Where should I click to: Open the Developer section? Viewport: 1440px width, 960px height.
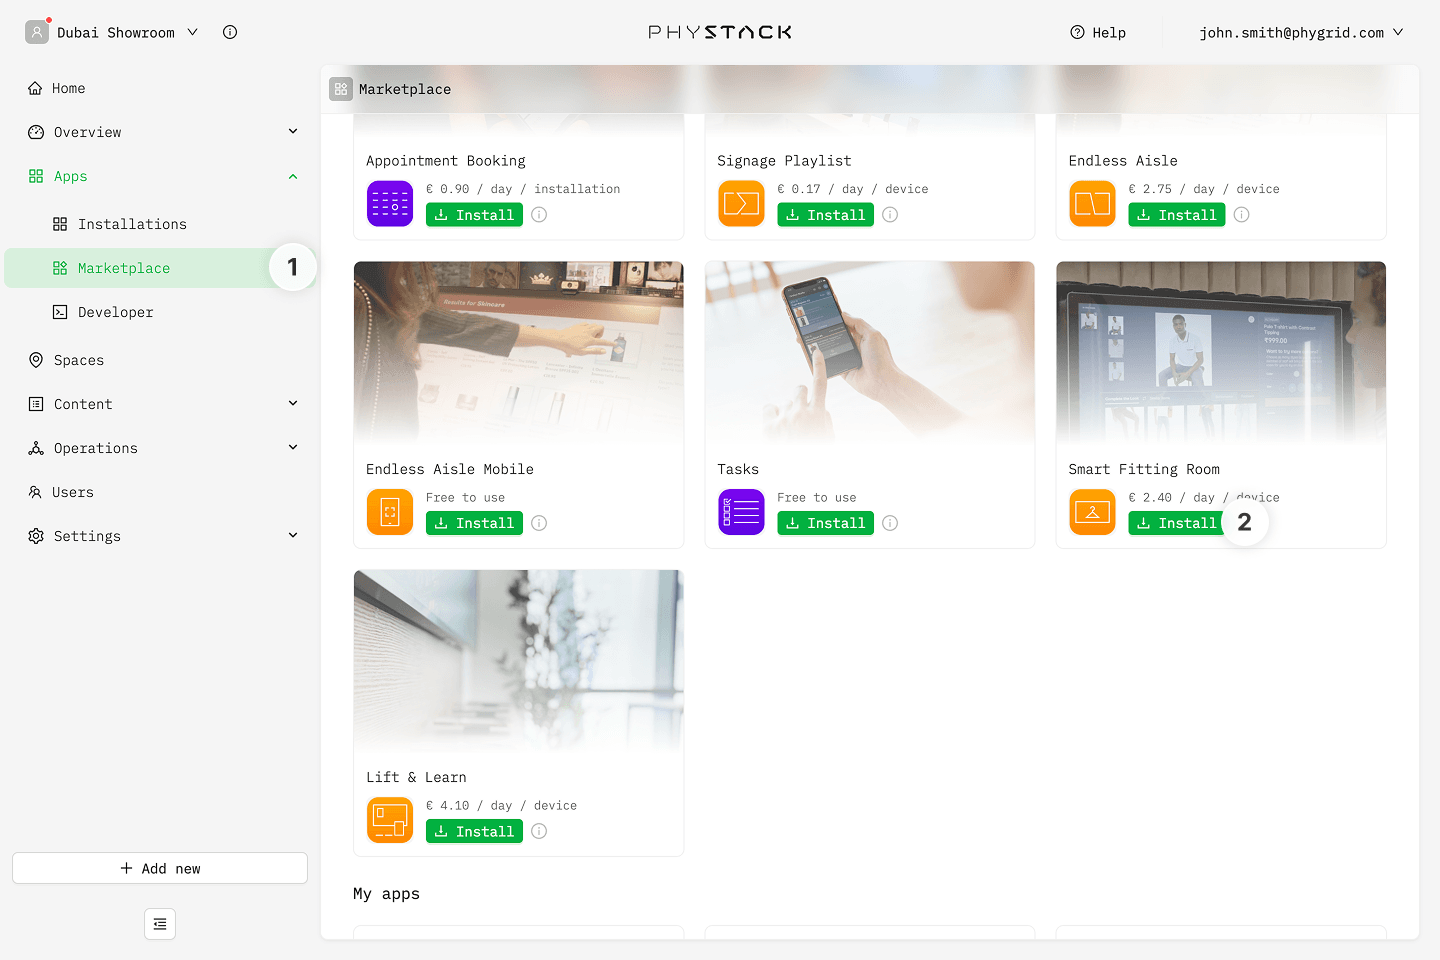point(160,312)
